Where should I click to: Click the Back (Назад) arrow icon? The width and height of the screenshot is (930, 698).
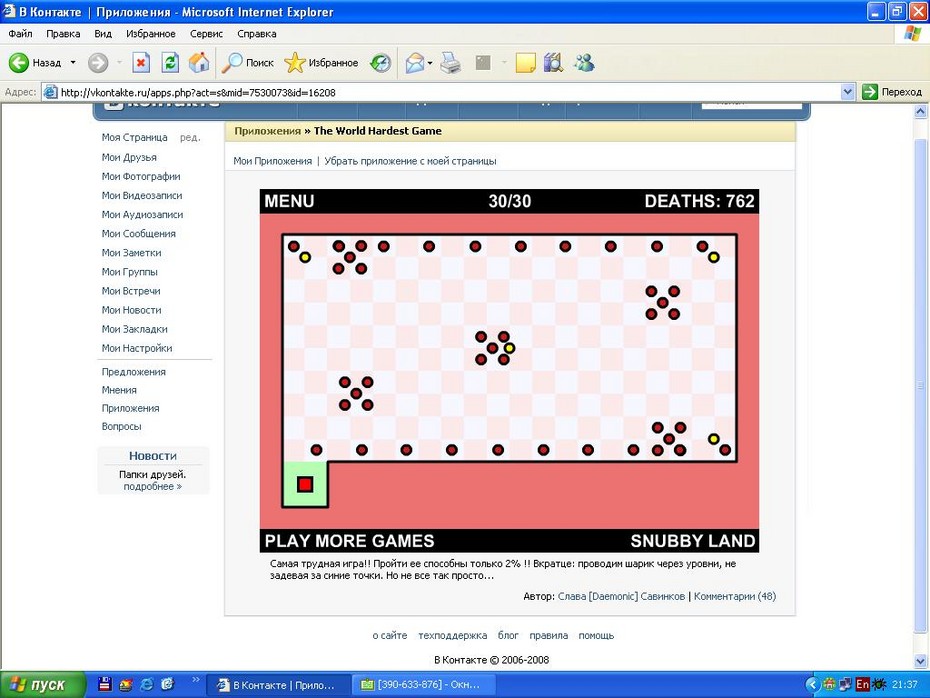click(18, 62)
